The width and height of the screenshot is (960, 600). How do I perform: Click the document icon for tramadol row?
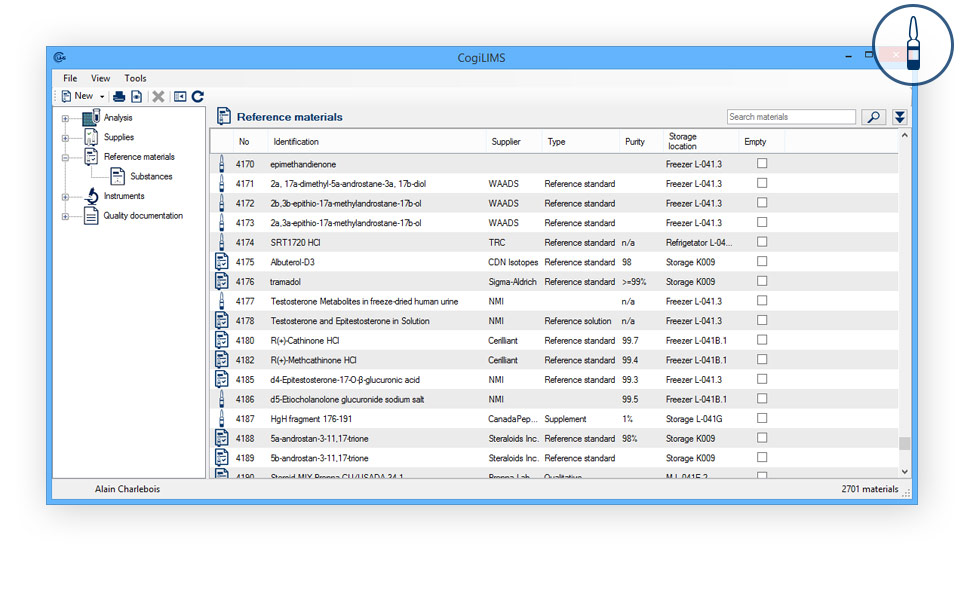click(x=222, y=282)
